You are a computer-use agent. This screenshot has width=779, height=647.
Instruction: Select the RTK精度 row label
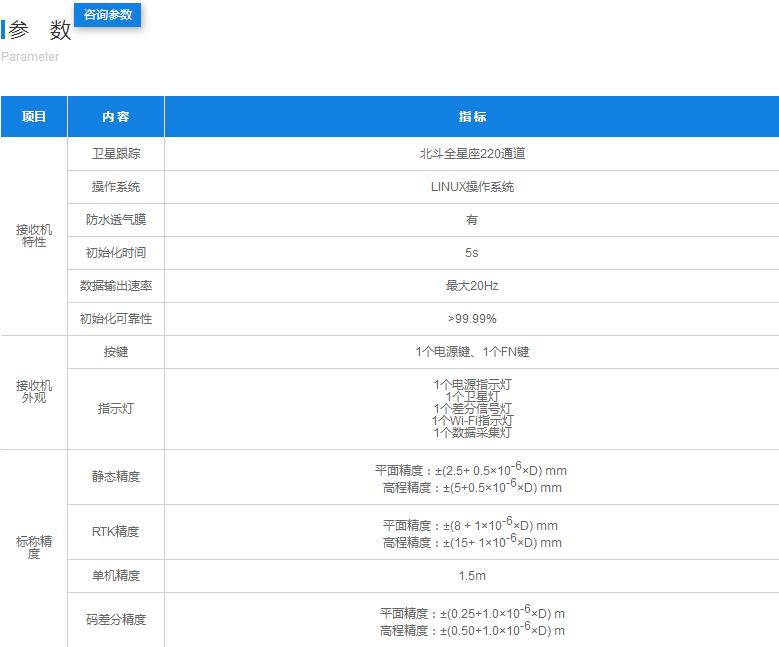pos(116,532)
